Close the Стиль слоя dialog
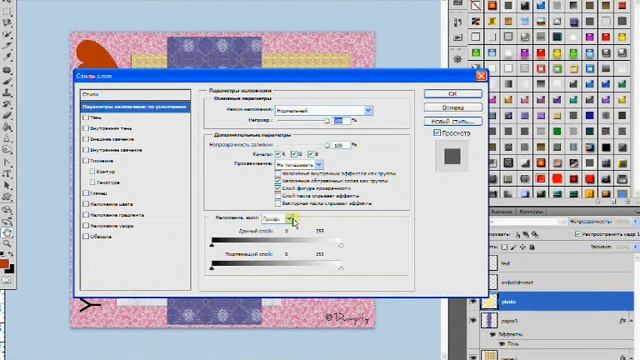Image resolution: width=640 pixels, height=360 pixels. point(481,76)
